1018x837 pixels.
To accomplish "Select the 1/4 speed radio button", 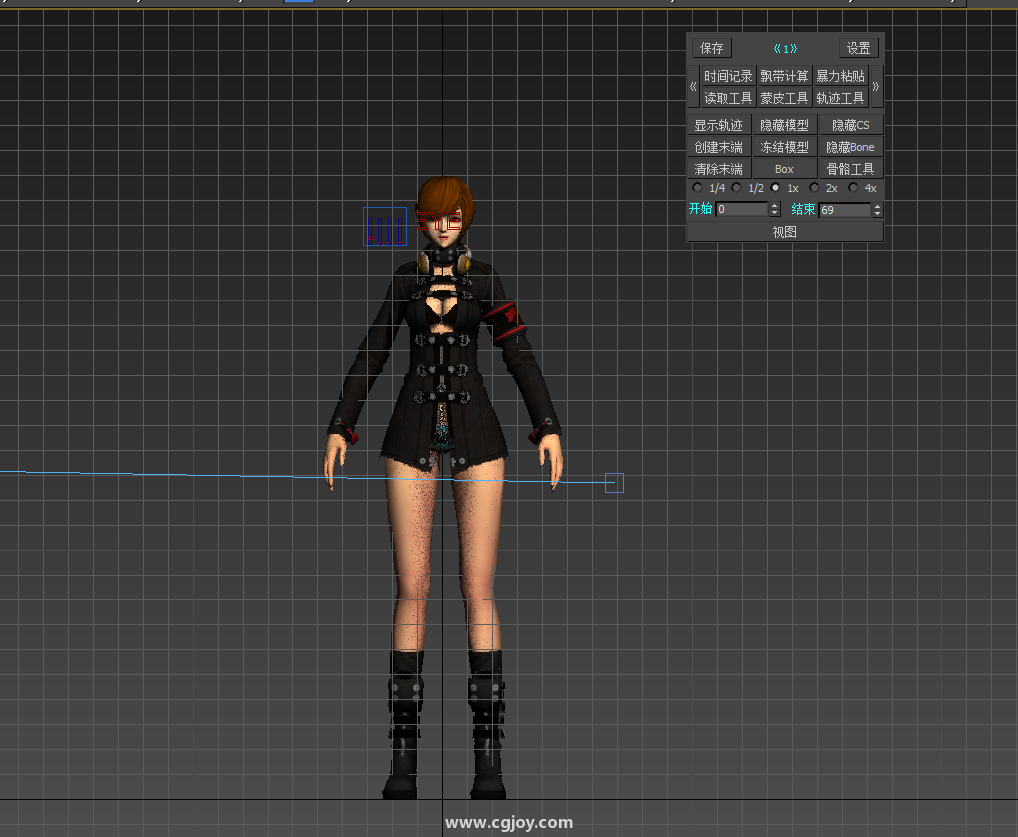I will coord(698,188).
